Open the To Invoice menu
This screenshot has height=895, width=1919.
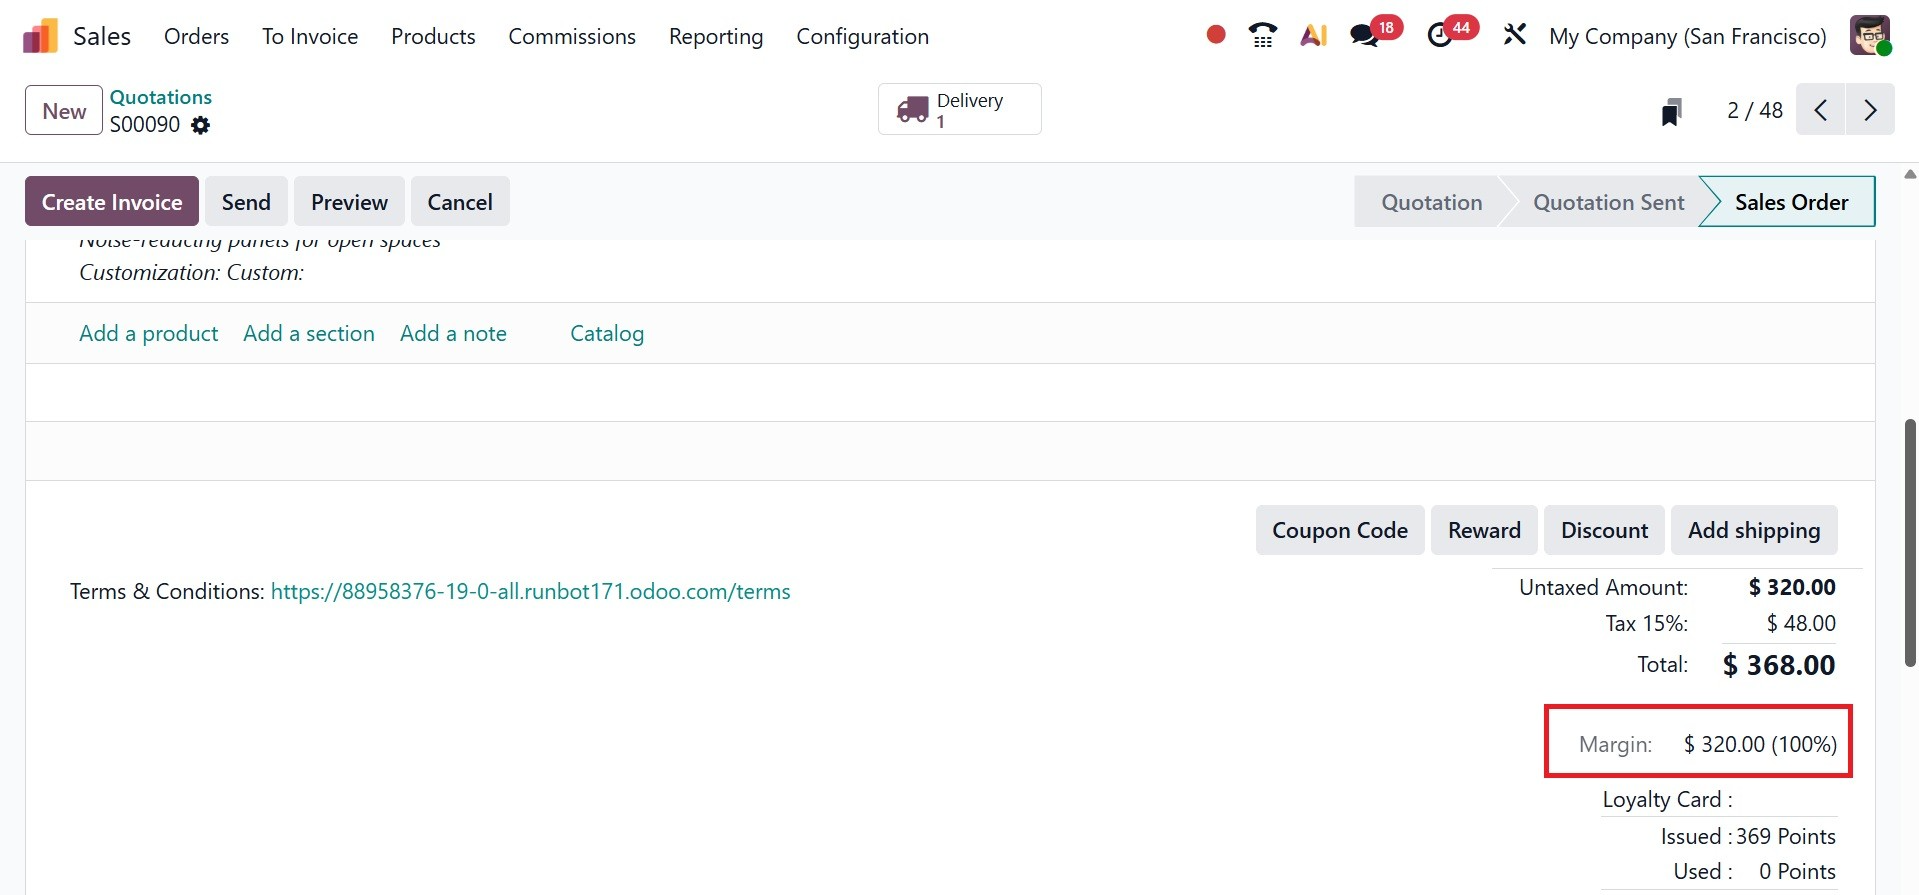[310, 36]
